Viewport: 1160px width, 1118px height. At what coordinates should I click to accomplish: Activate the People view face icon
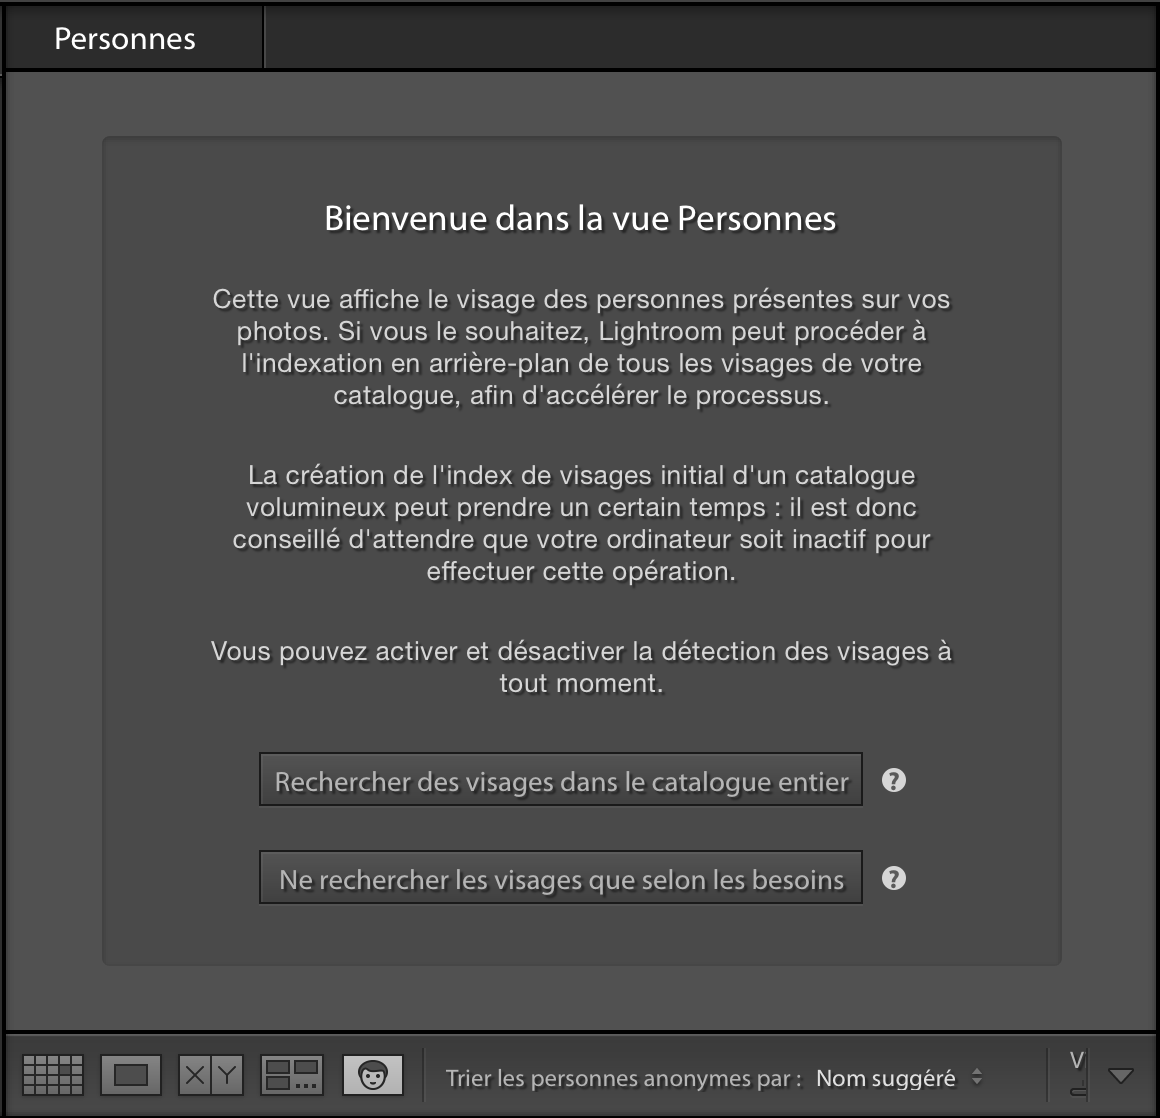point(371,1076)
